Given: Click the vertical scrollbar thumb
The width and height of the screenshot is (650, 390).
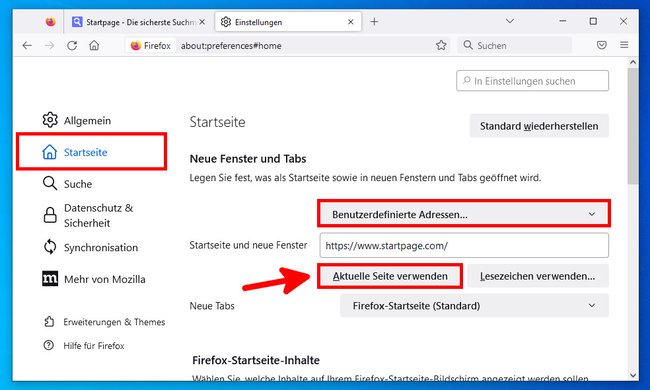Looking at the screenshot, I should 633,126.
